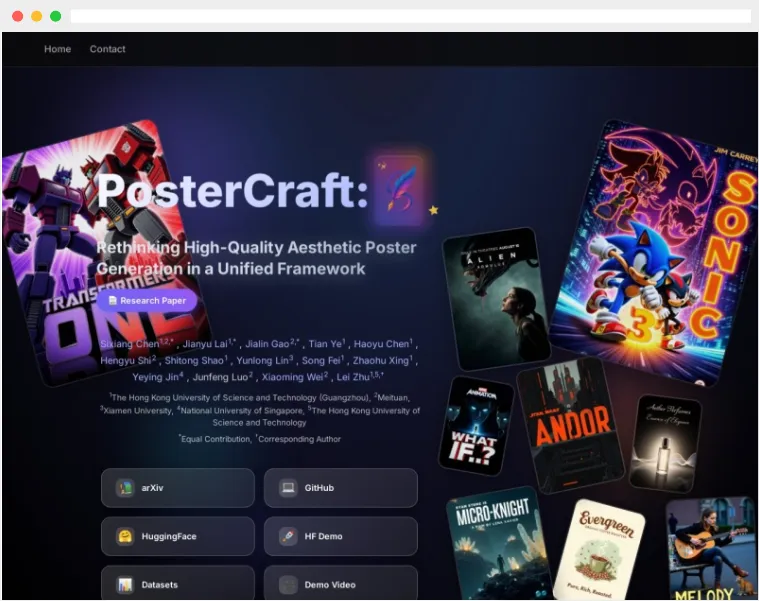Viewport: 759px width, 601px height.
Task: Click author name Song Fei
Action: pyautogui.click(x=321, y=361)
